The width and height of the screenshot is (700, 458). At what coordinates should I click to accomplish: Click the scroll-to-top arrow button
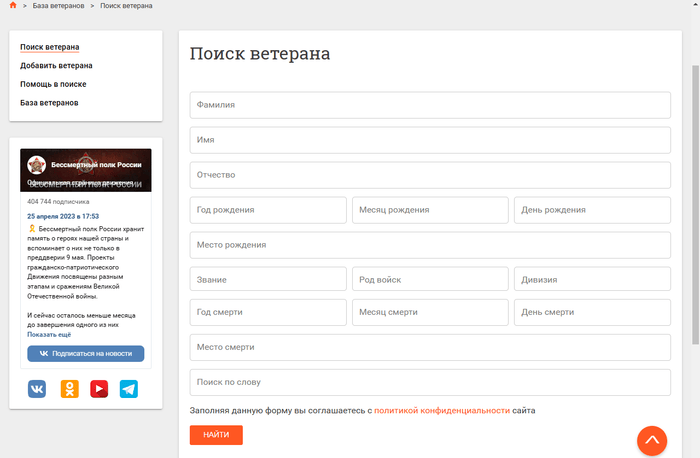(x=652, y=441)
